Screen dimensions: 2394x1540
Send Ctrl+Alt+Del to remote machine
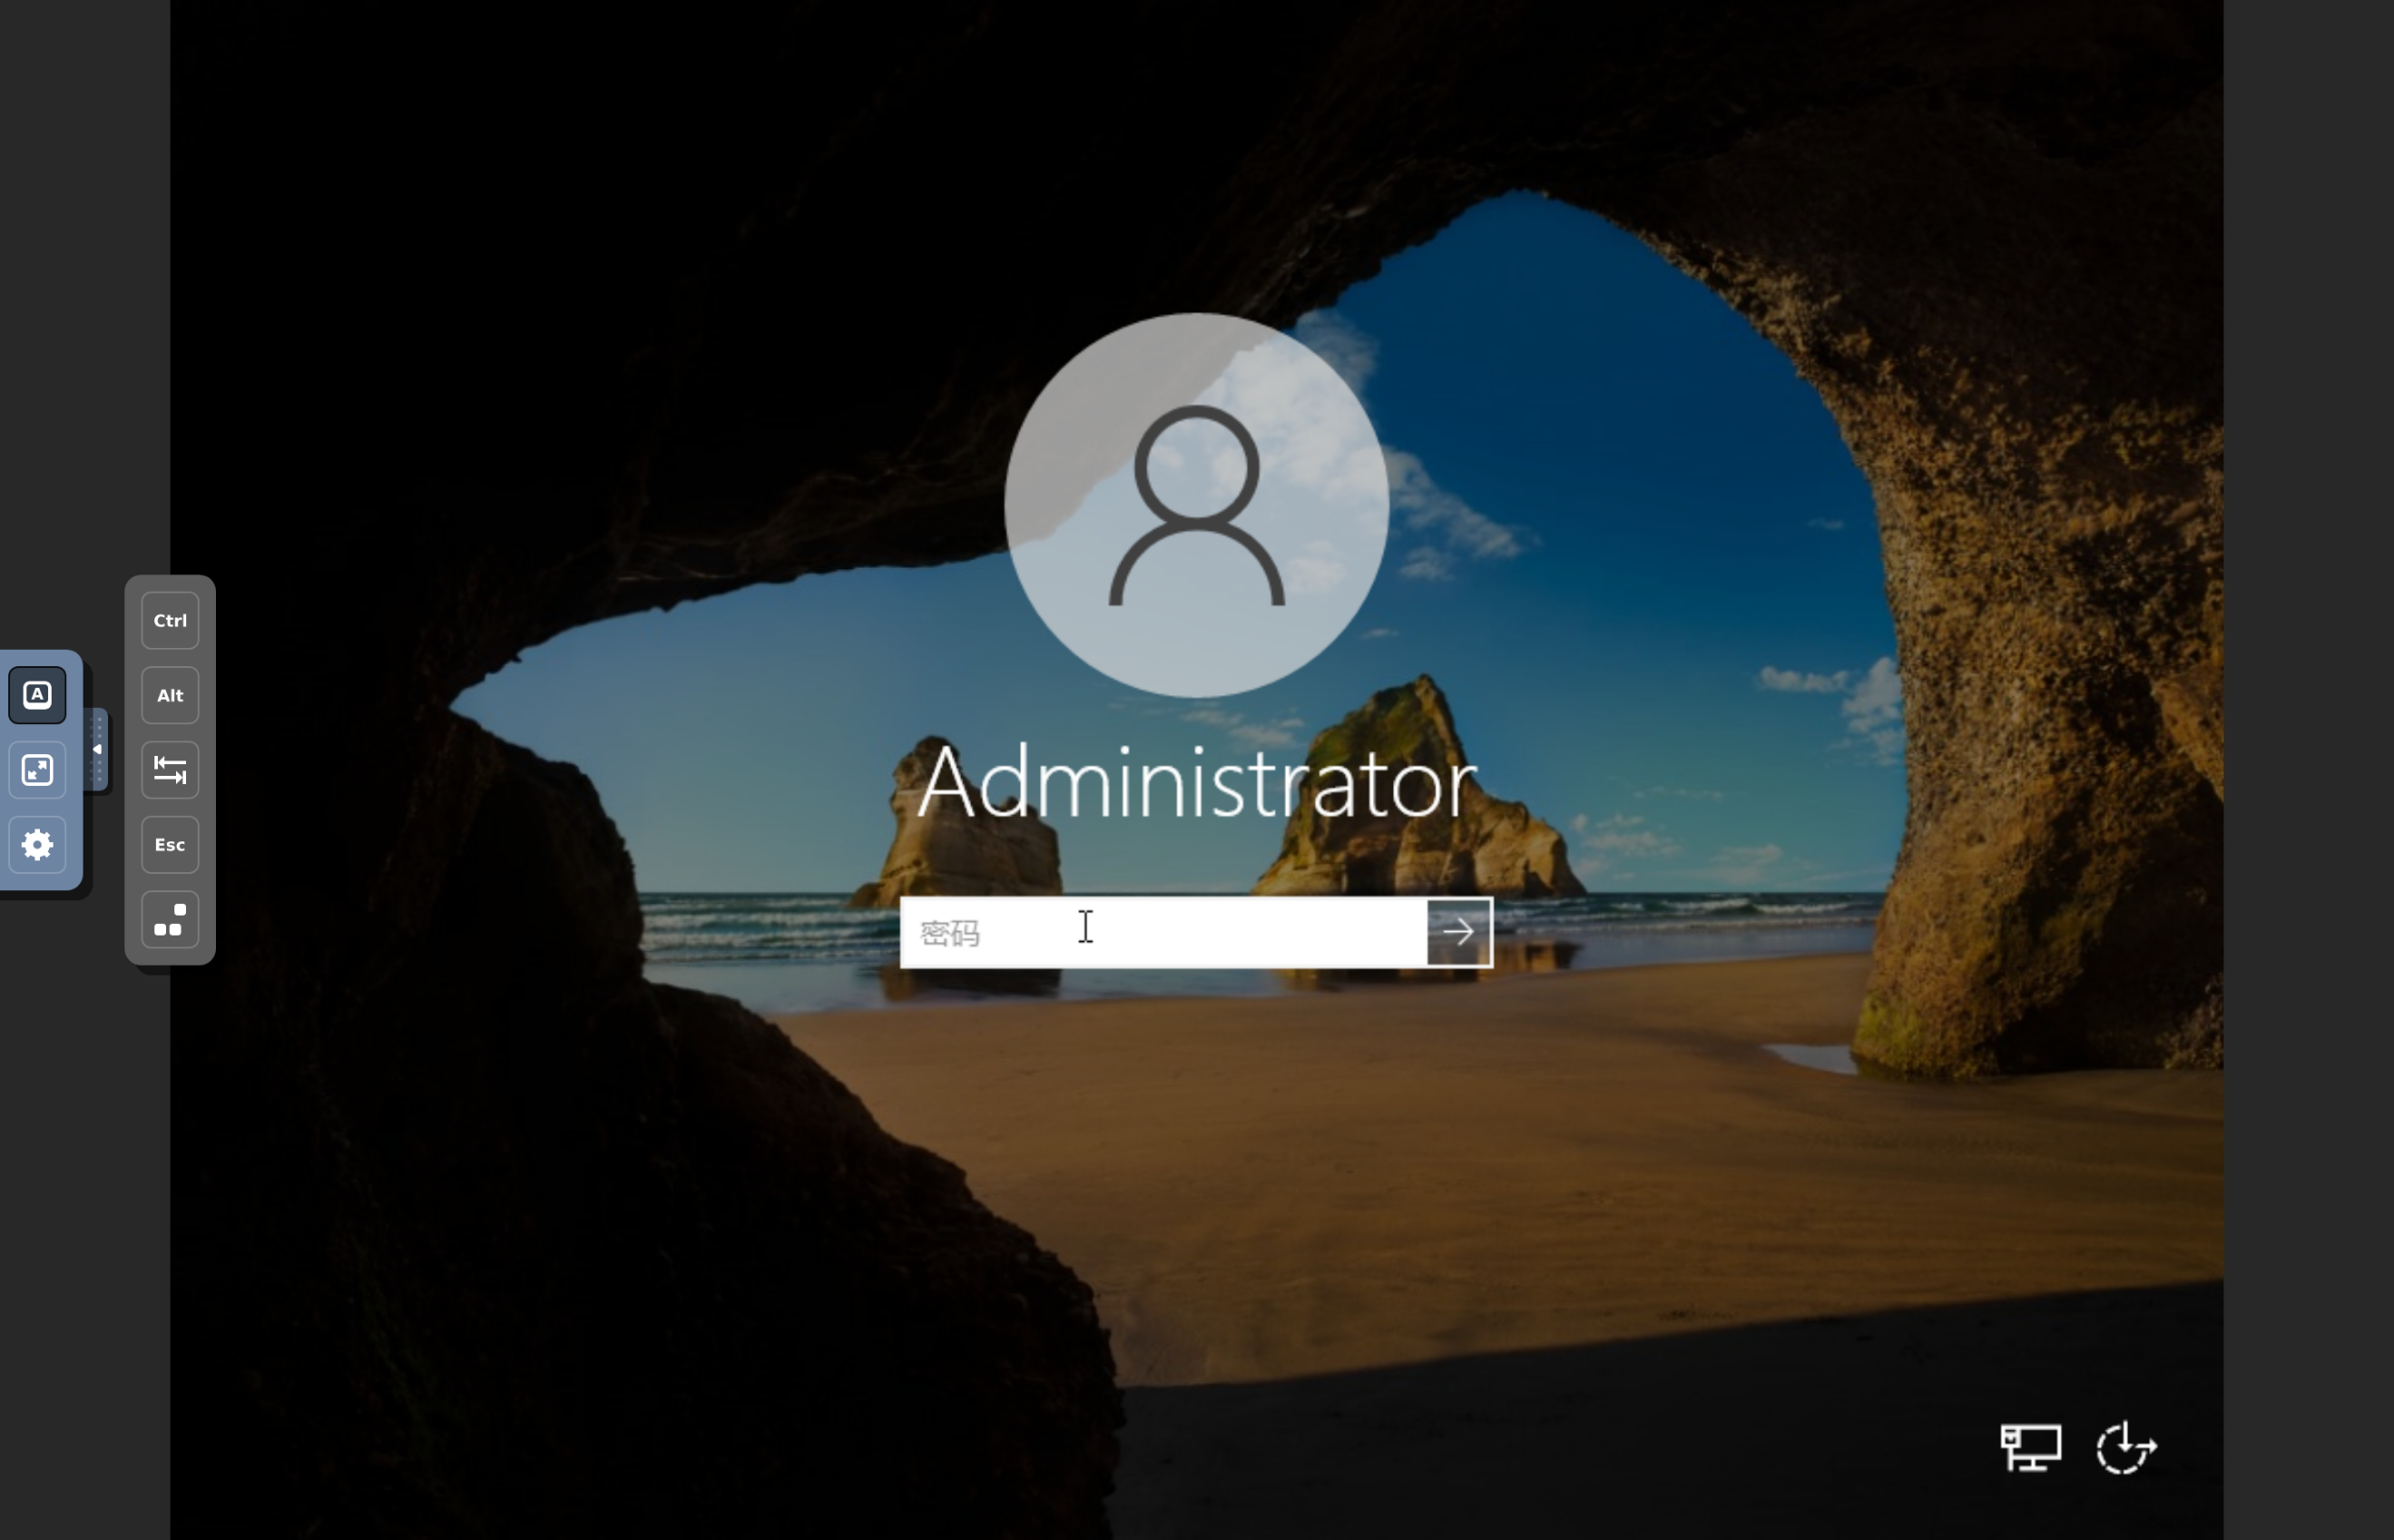[170, 920]
